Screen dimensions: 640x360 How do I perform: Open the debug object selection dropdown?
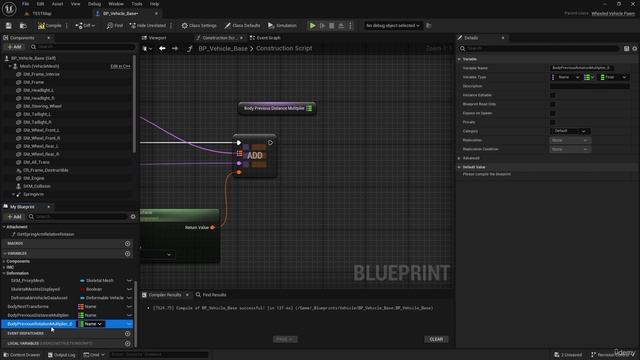point(392,26)
